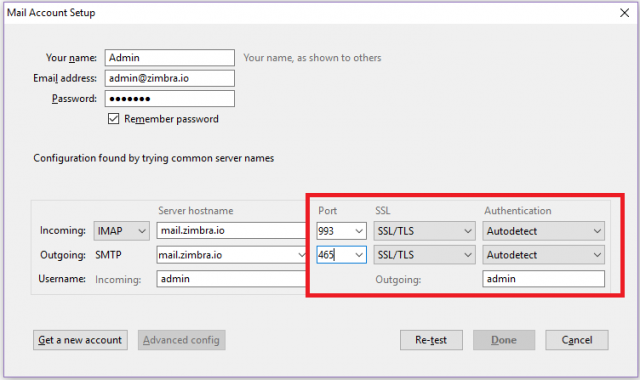The image size is (640, 380).
Task: Click the SMTP outgoing protocol label
Action: tap(108, 255)
